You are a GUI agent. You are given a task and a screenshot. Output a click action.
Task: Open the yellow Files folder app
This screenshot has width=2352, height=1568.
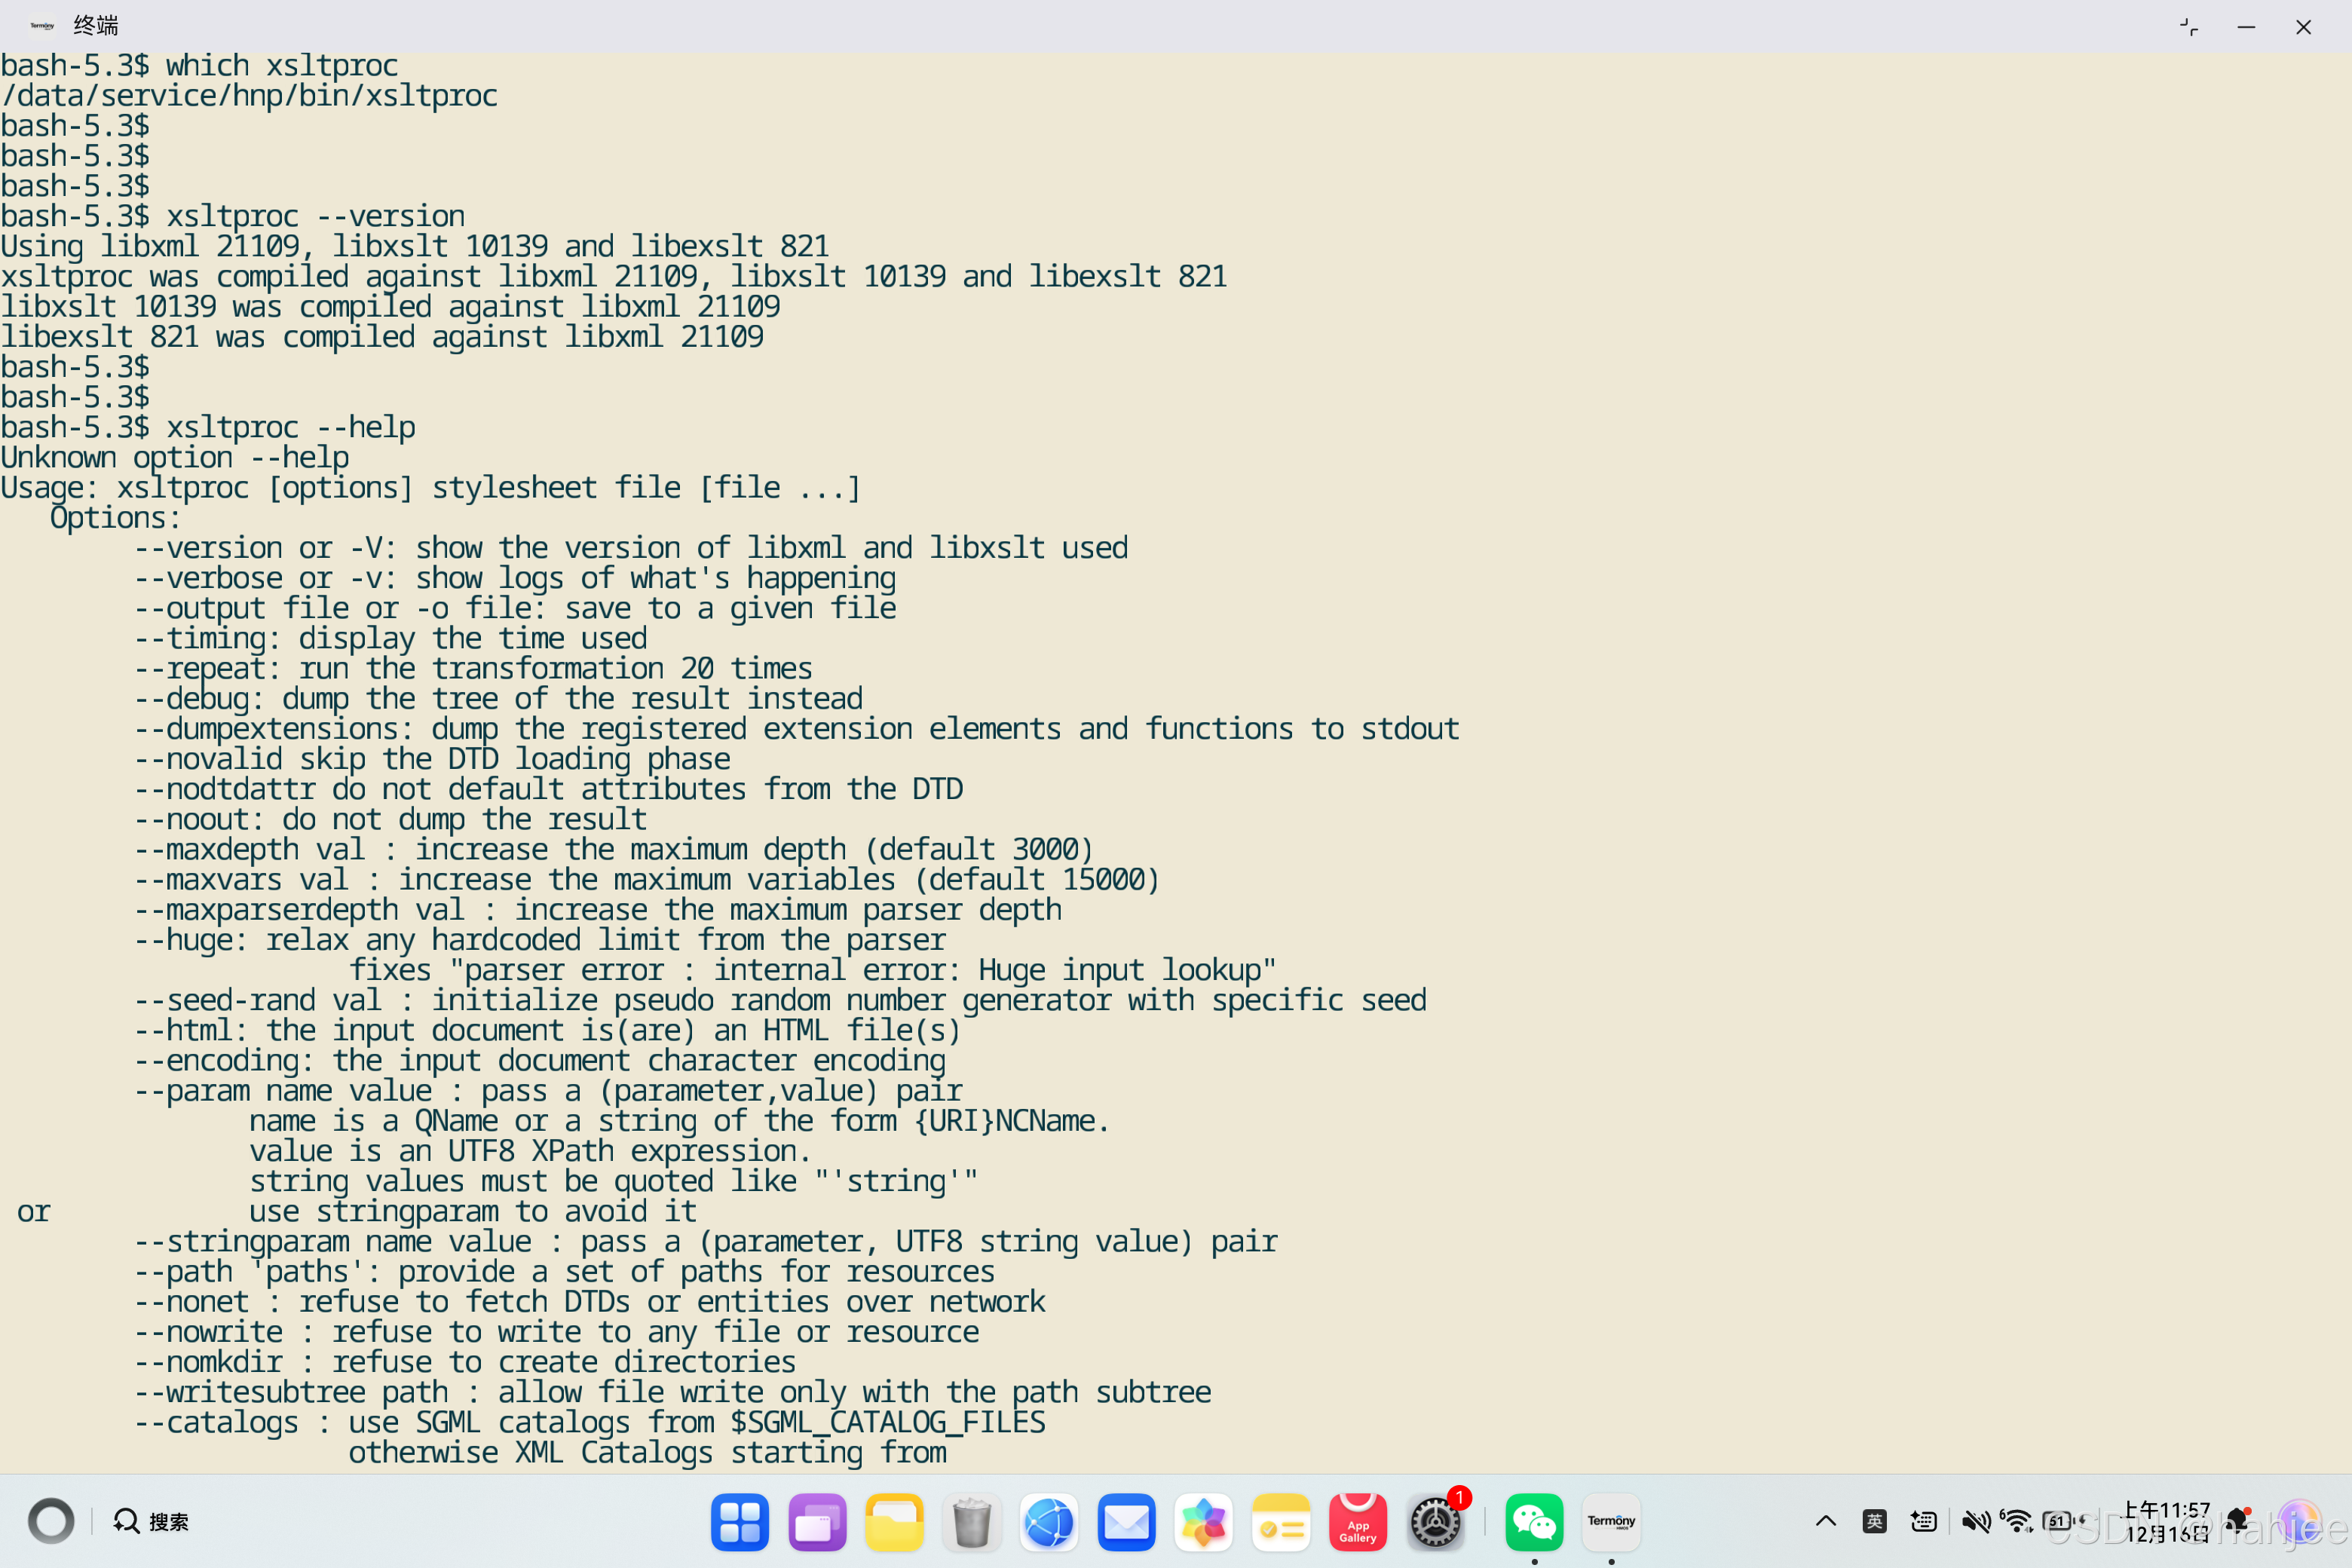coord(893,1522)
